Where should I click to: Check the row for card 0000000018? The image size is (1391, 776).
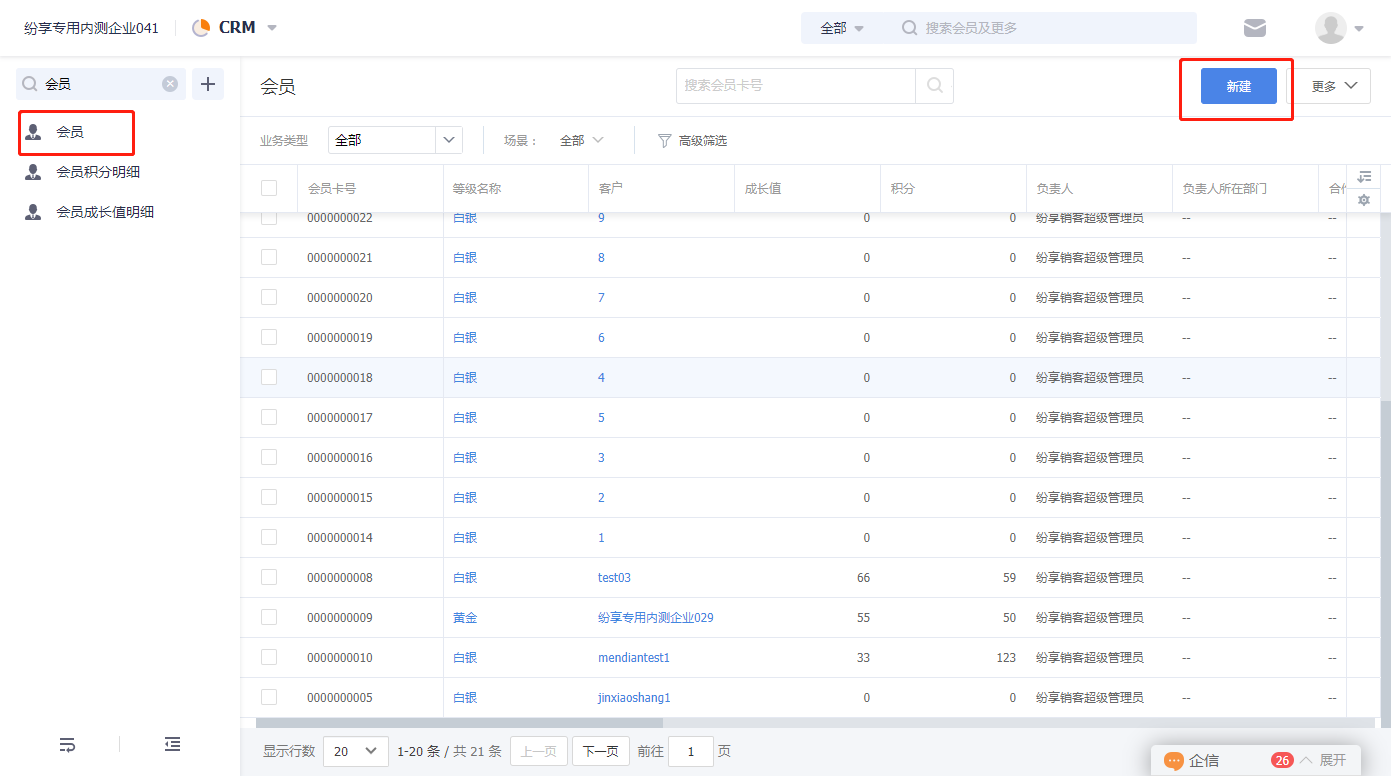click(269, 377)
